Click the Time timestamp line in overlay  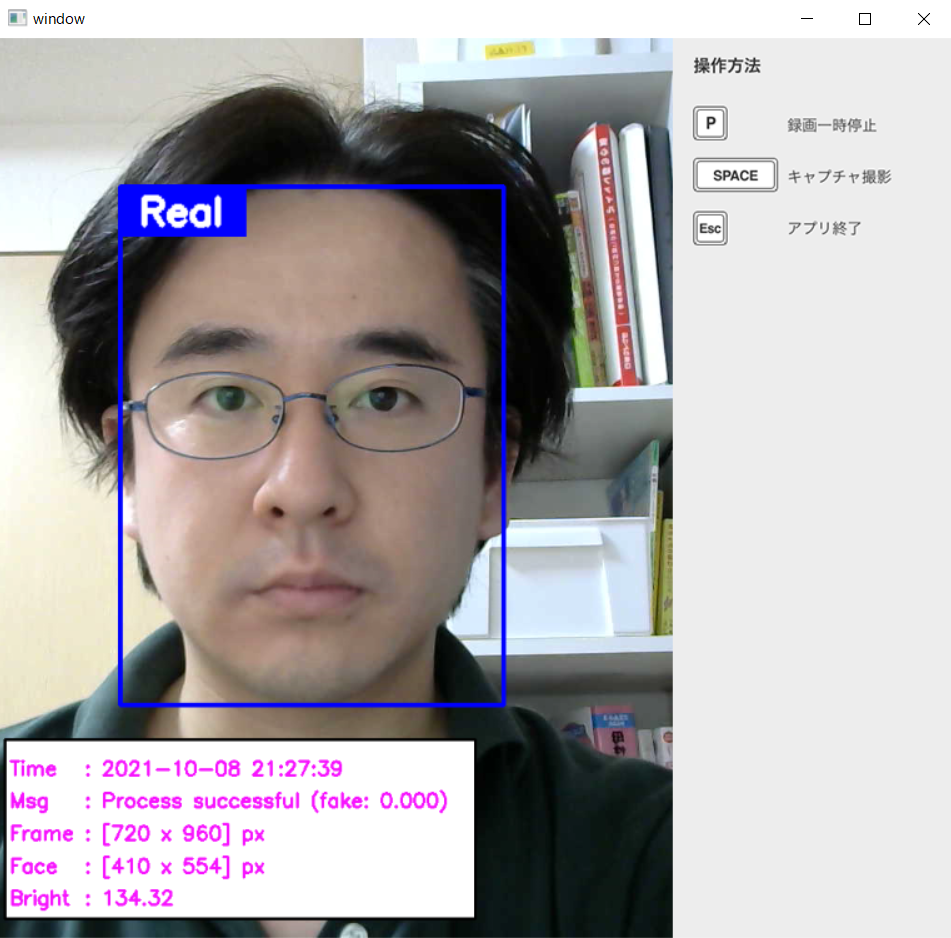tap(177, 769)
